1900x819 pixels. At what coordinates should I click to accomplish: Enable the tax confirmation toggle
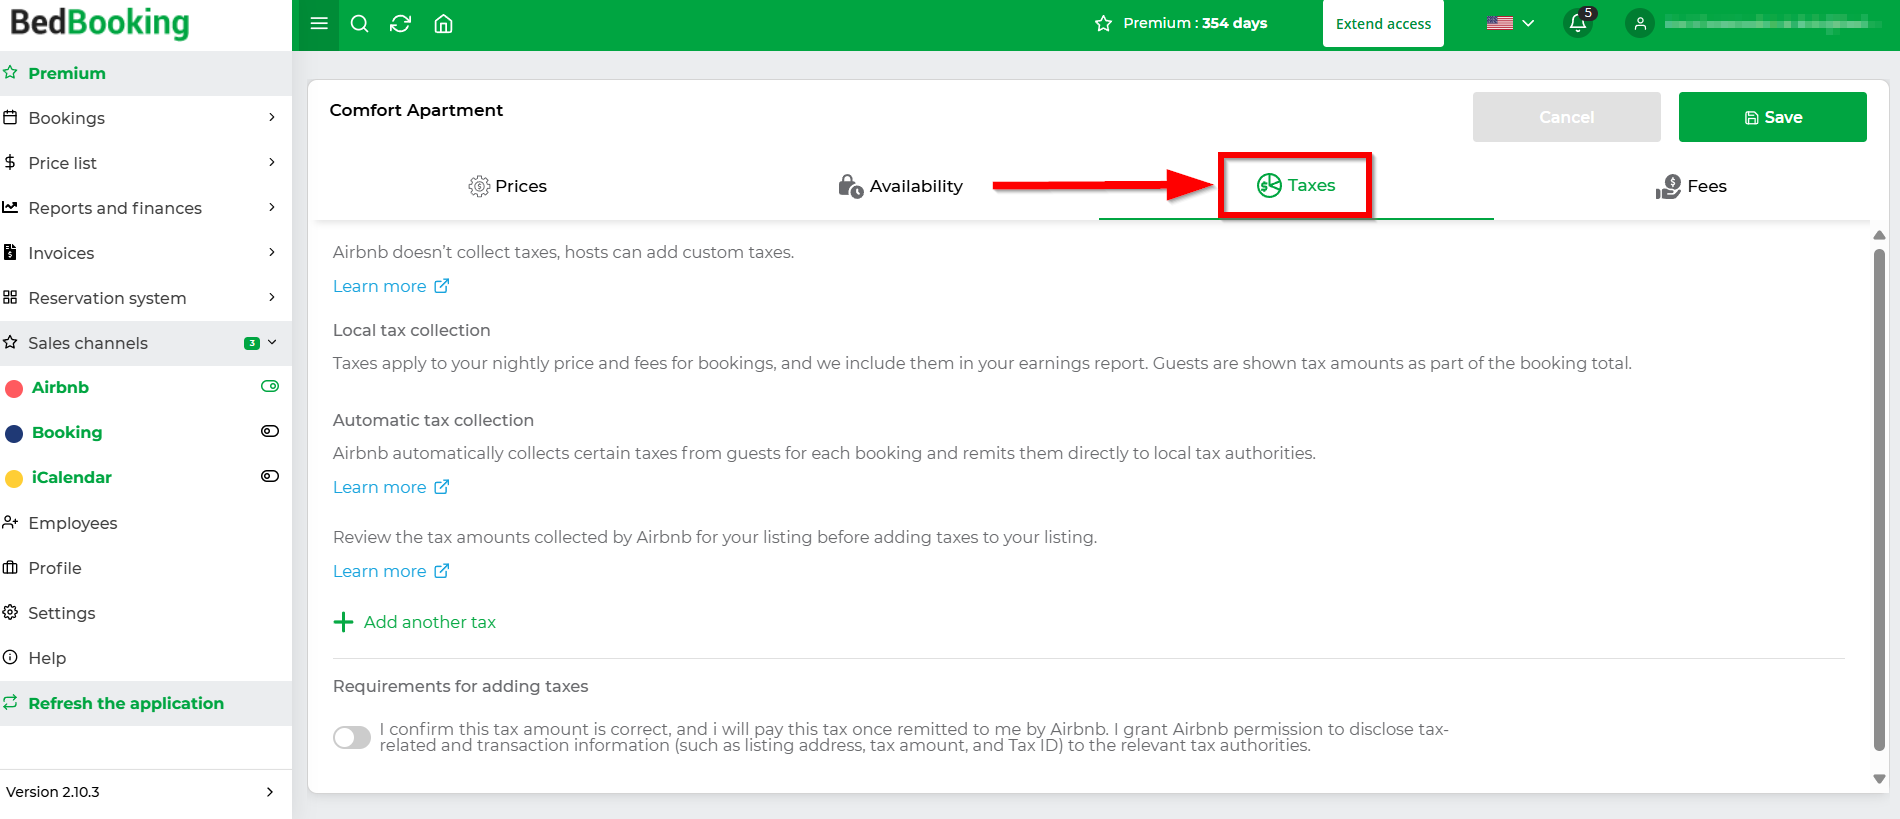point(352,737)
